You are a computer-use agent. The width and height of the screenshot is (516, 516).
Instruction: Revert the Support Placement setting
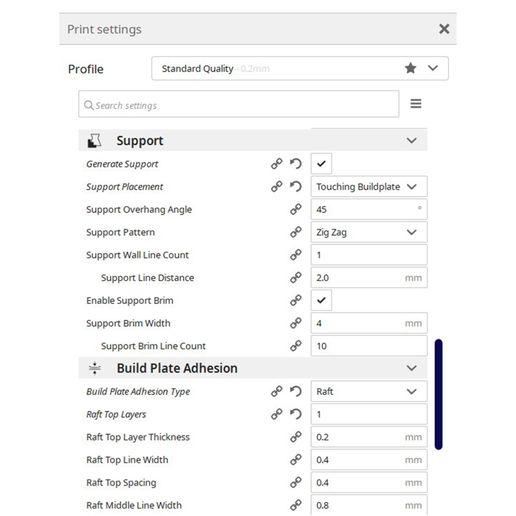pos(296,186)
